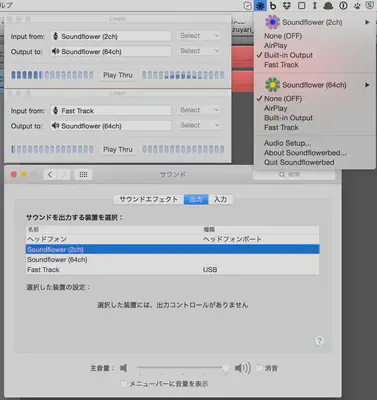The width and height of the screenshot is (377, 400).
Task: Adjust the main volume slider knob
Action: [226, 368]
